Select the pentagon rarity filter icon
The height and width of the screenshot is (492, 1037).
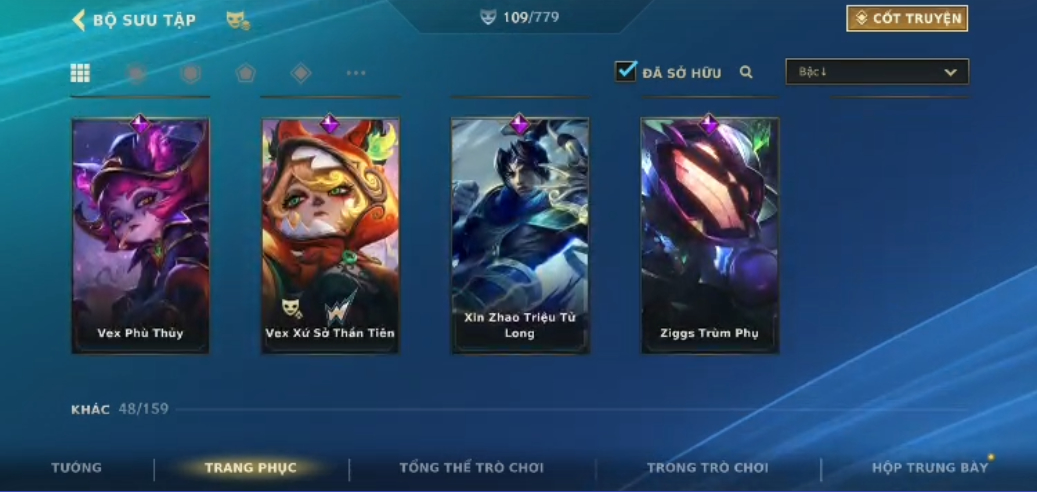point(245,73)
